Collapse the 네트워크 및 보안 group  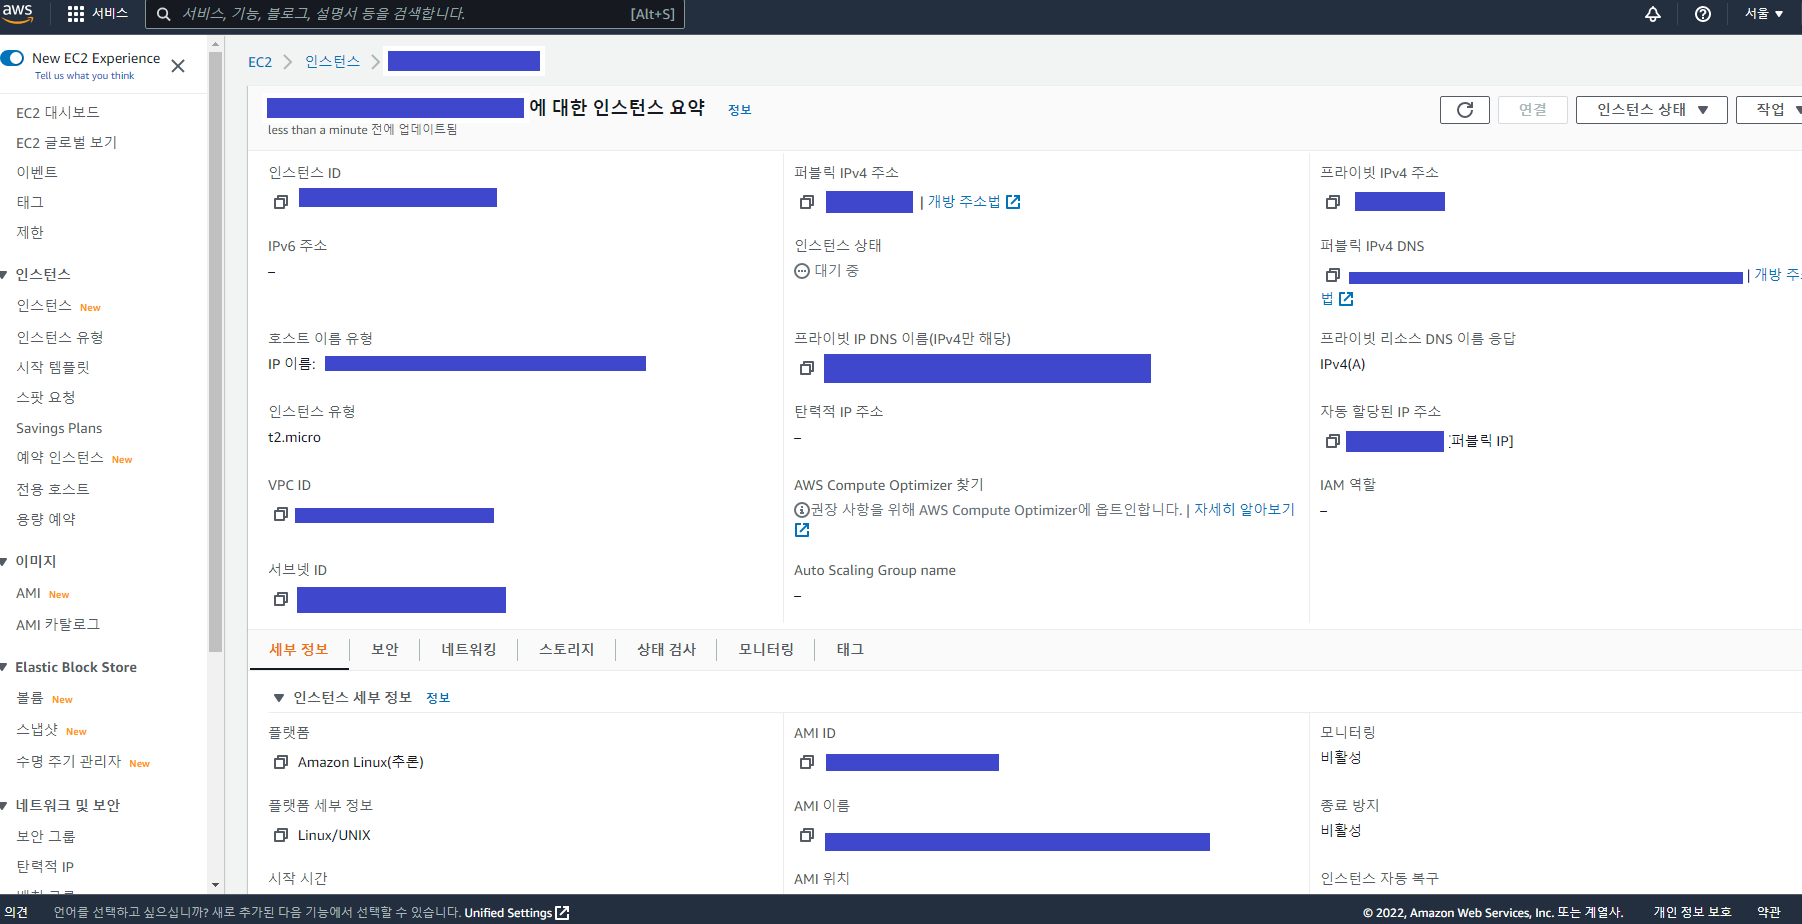click(5, 805)
